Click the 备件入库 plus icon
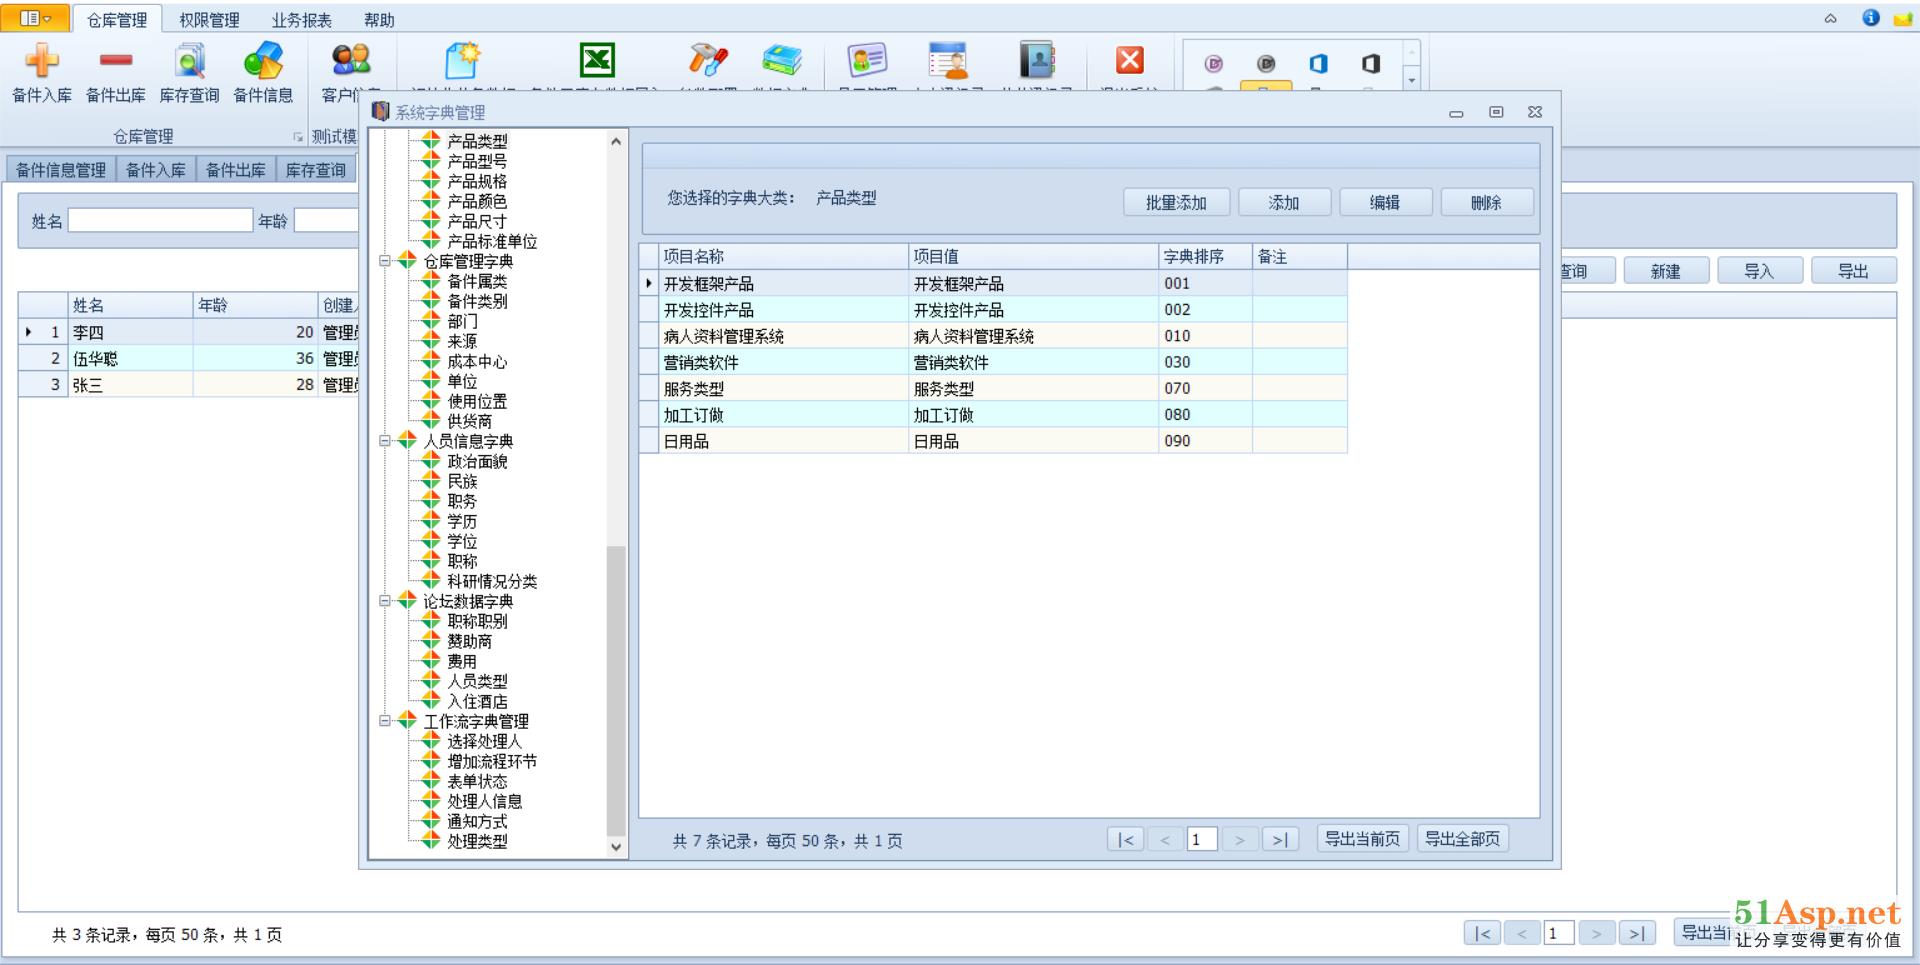 point(41,62)
